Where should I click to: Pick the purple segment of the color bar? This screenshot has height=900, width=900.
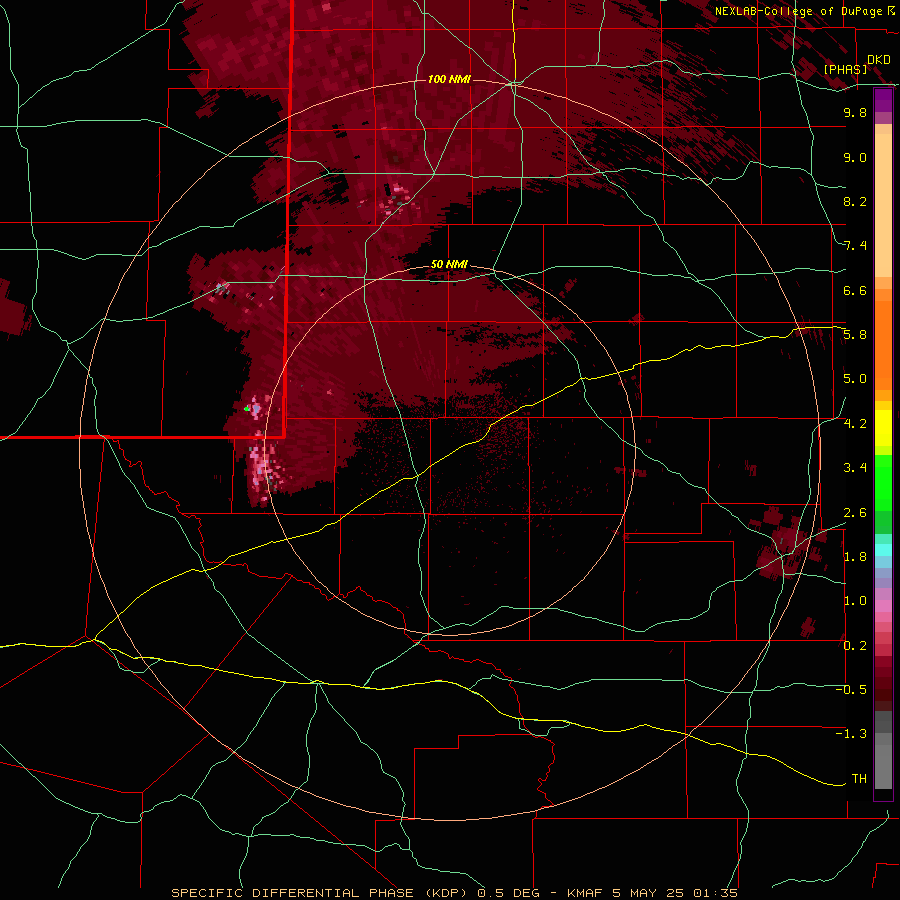(883, 100)
